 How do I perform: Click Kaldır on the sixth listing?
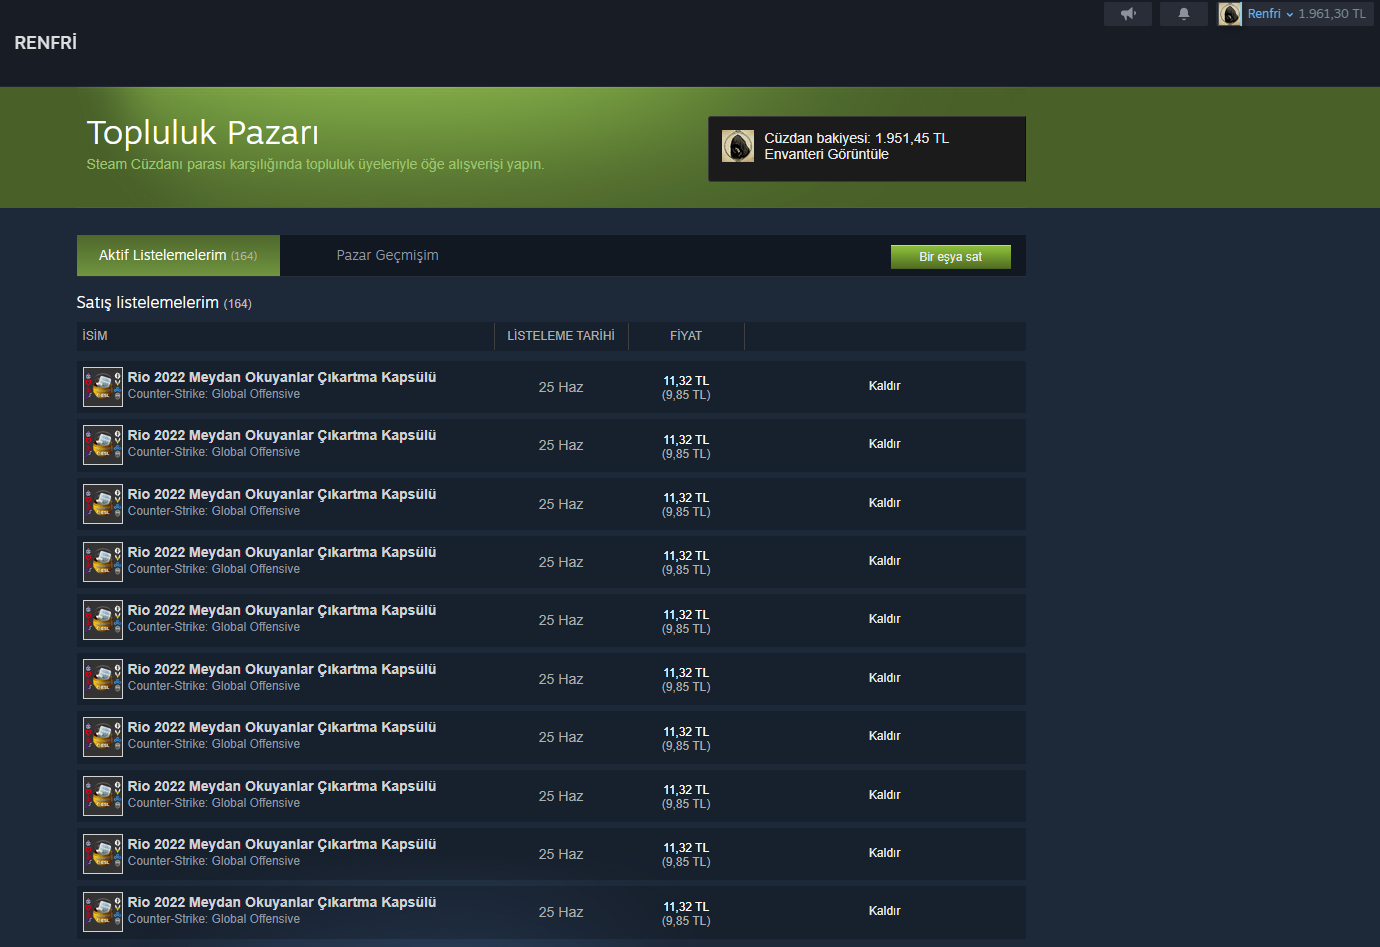(885, 678)
